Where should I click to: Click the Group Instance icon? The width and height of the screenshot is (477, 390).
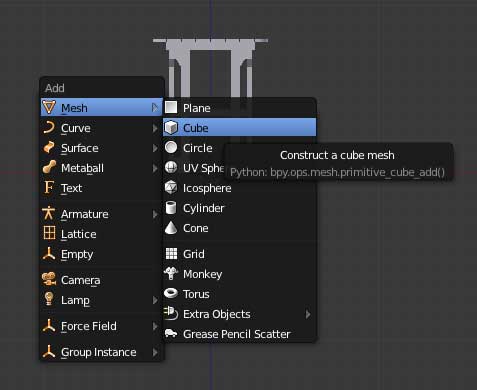(x=49, y=351)
